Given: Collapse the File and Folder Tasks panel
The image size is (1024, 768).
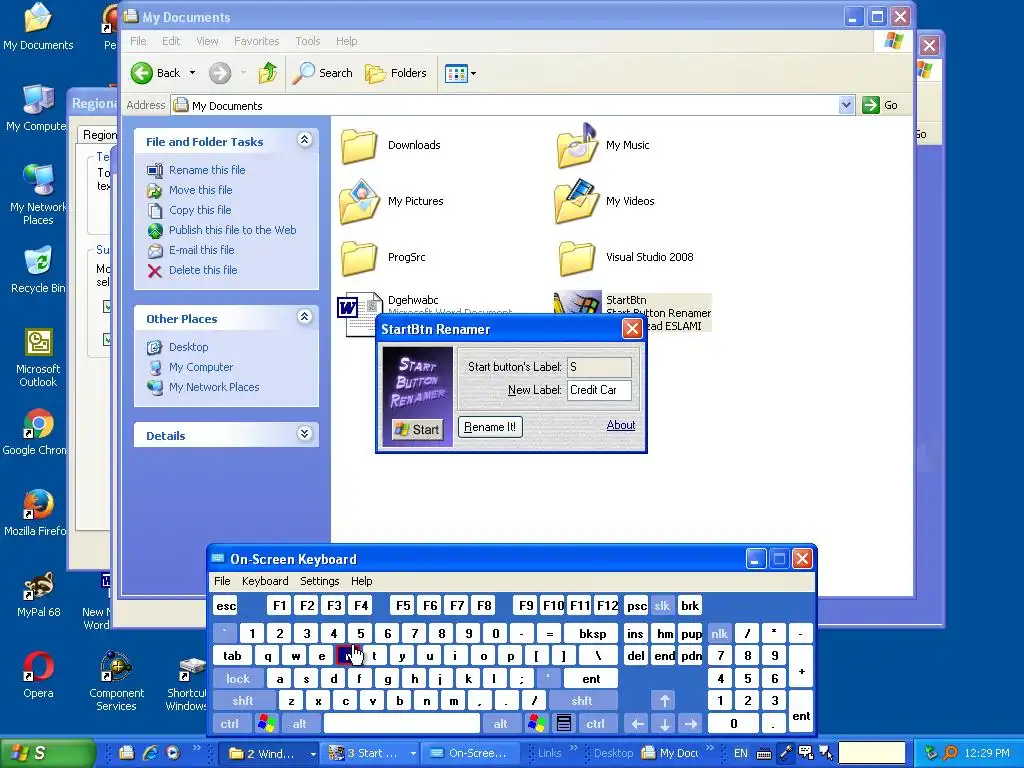Looking at the screenshot, I should coord(304,140).
